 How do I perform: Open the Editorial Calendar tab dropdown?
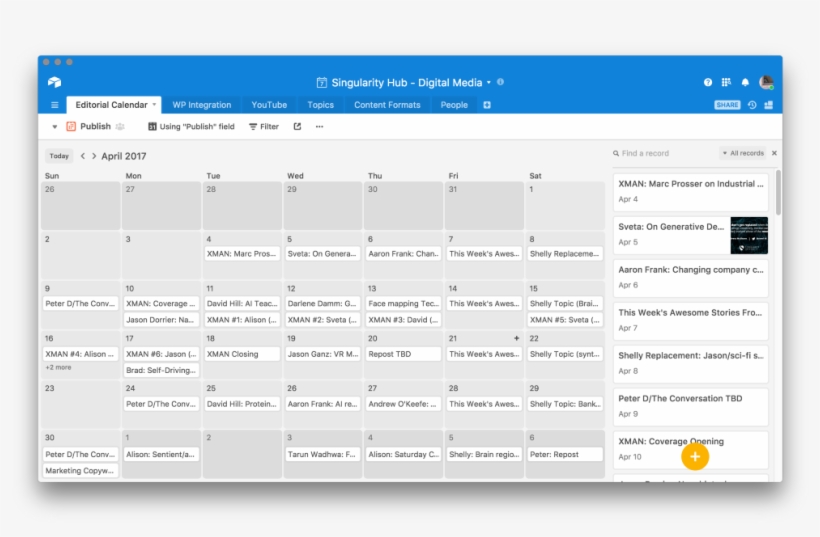tap(154, 105)
